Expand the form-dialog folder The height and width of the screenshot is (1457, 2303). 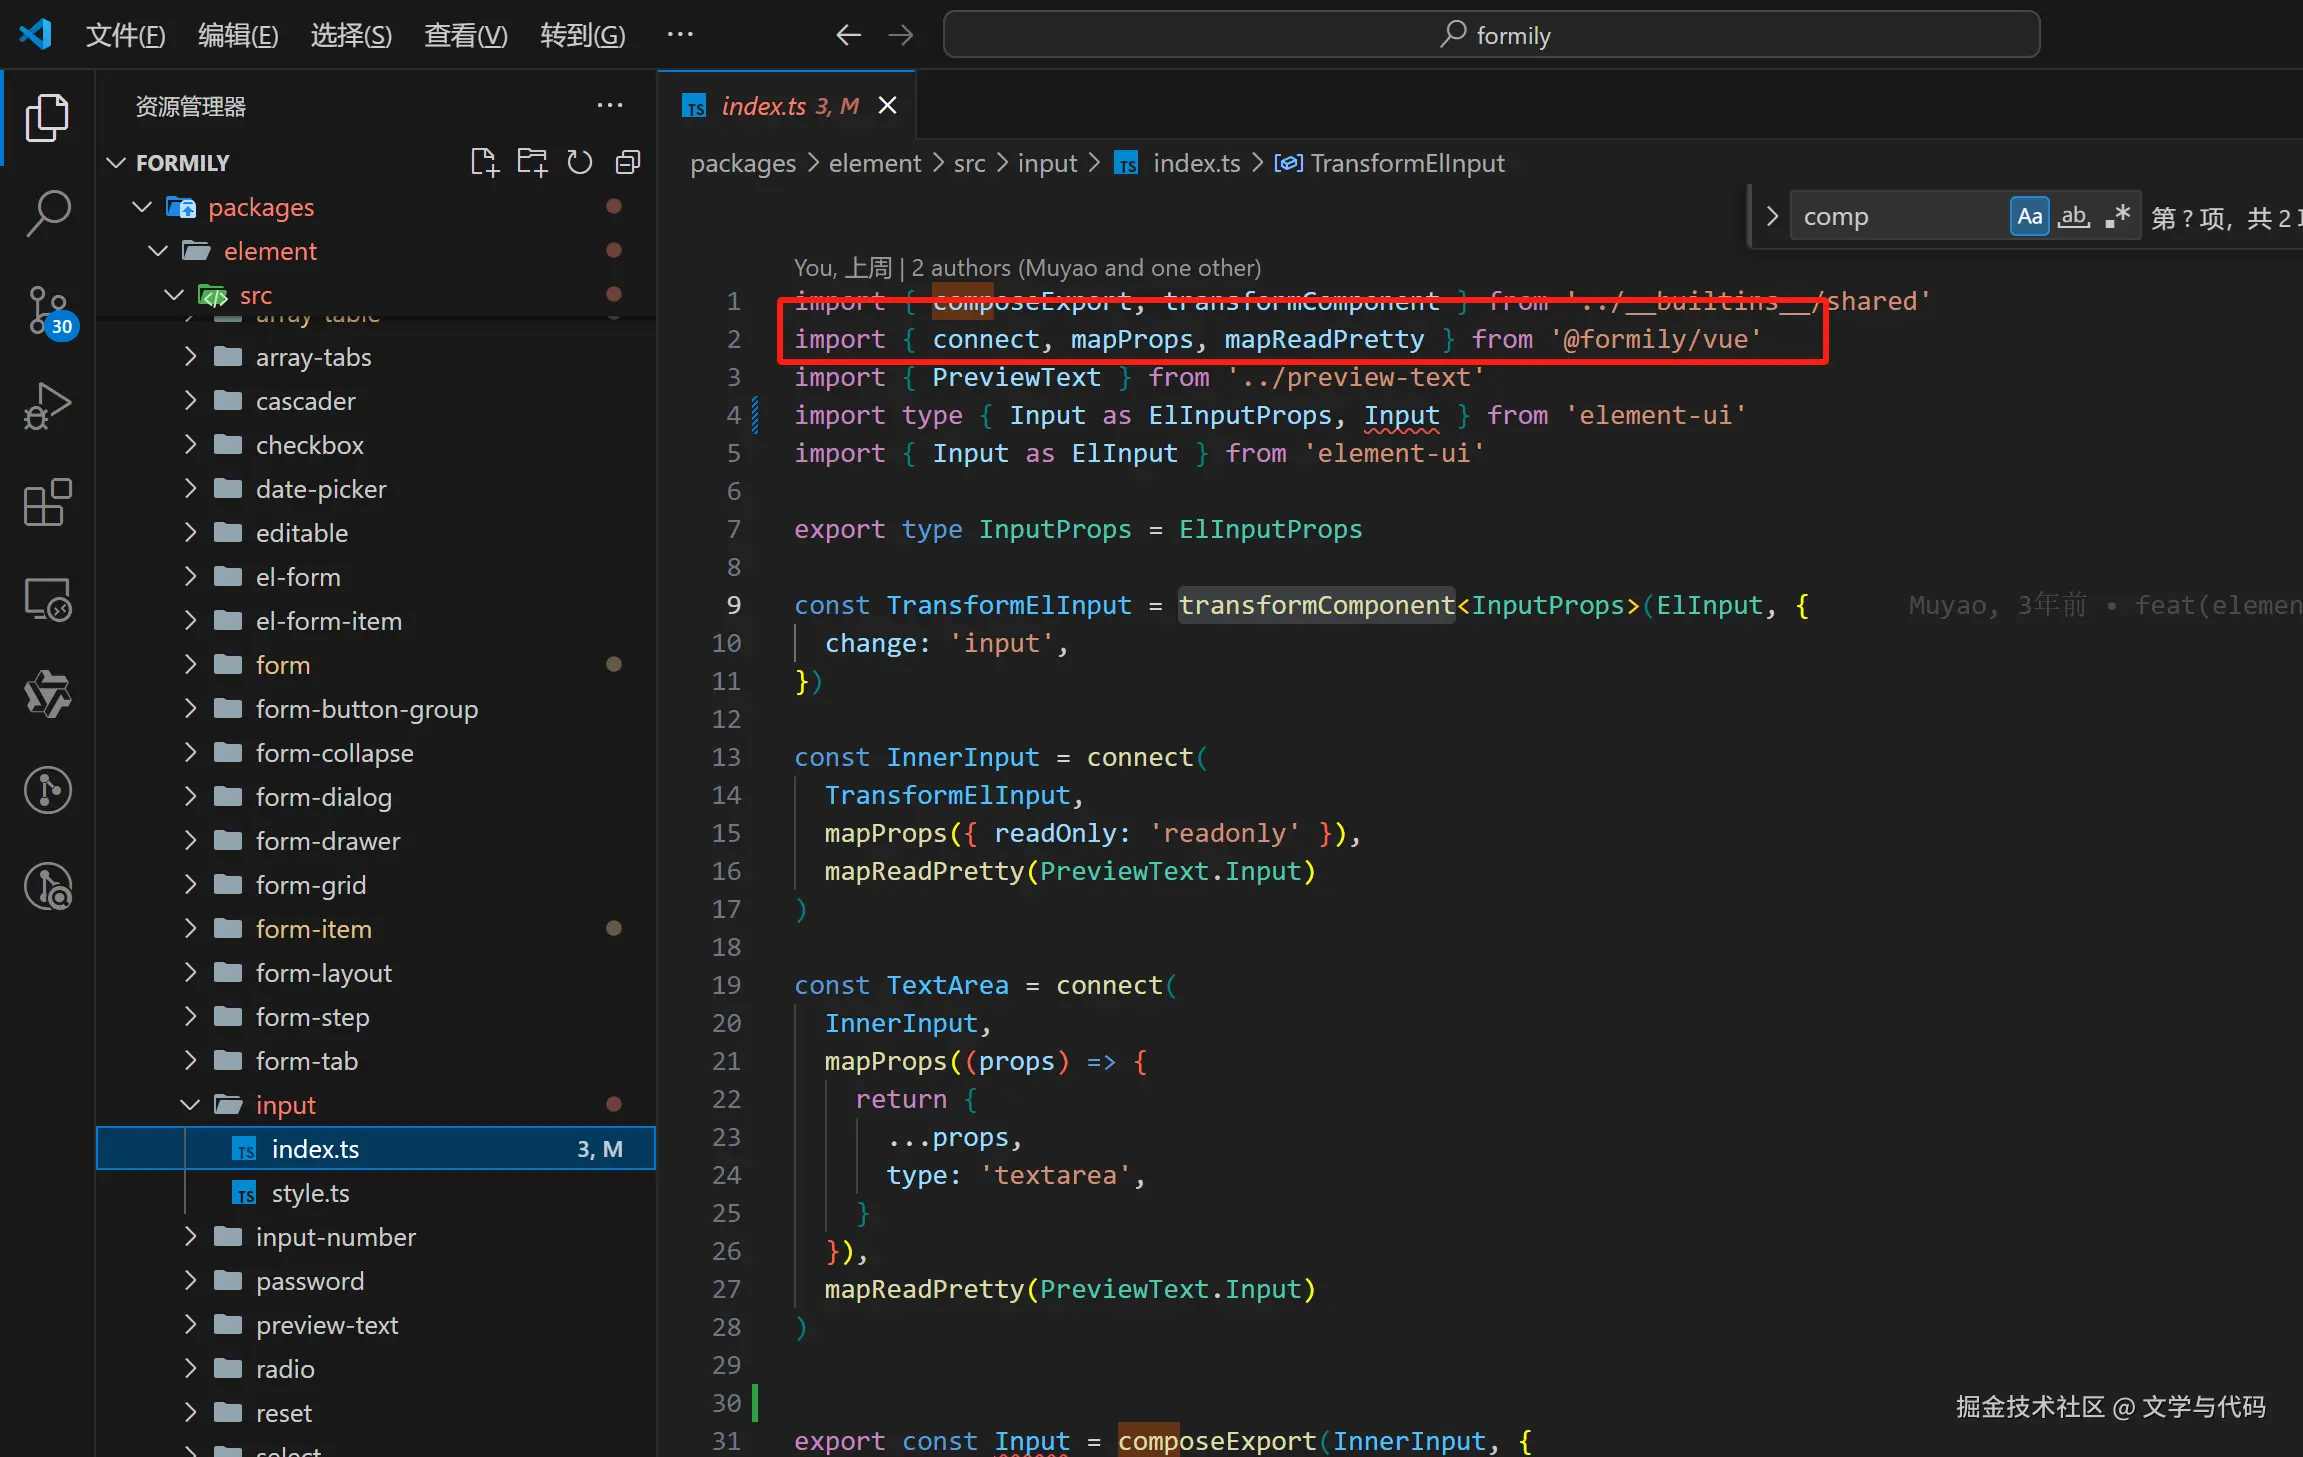190,797
